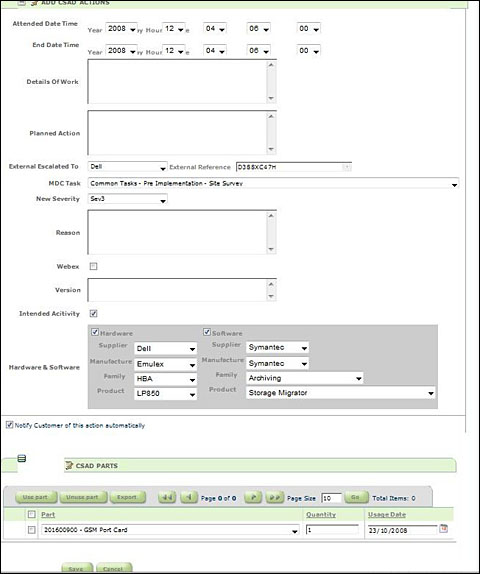Click Reason scrollbar down arrow
This screenshot has width=480, height=574.
coord(271,249)
